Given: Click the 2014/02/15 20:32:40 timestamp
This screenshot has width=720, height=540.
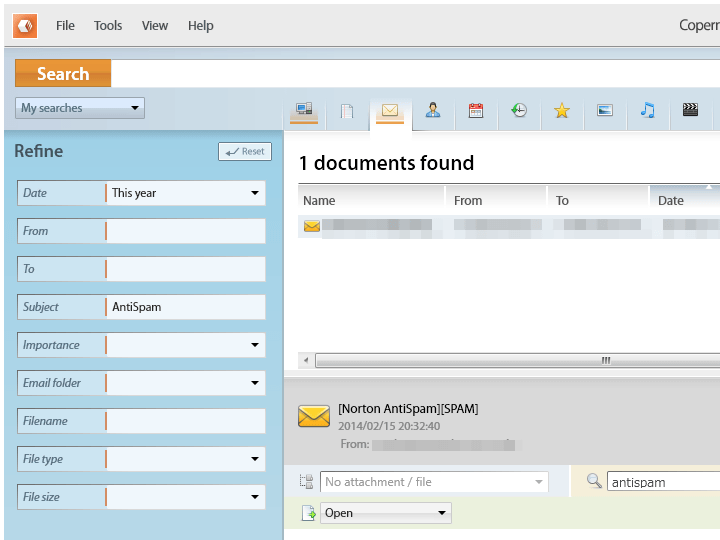Looking at the screenshot, I should pos(389,426).
